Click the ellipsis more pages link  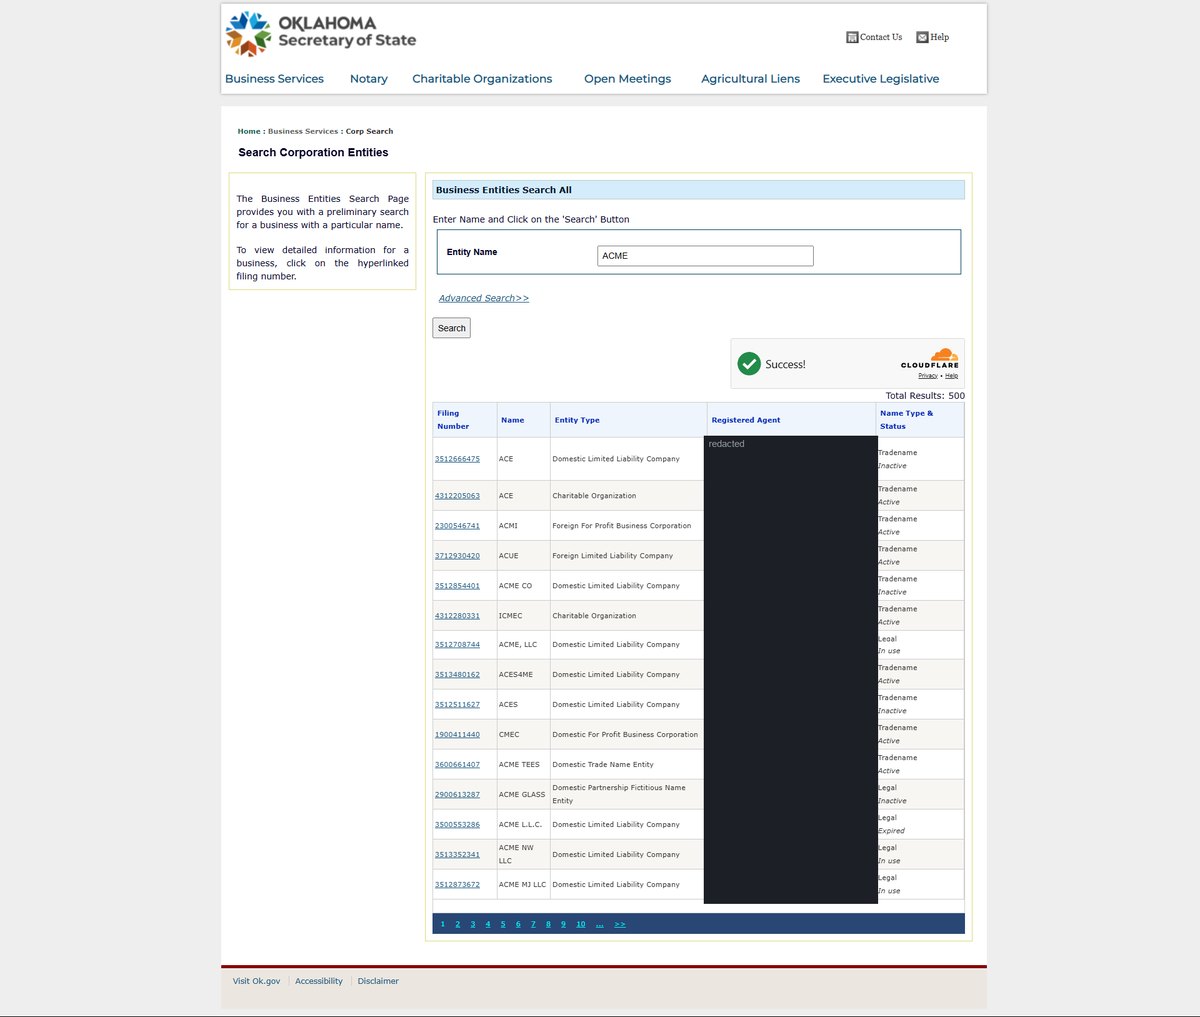coord(600,924)
